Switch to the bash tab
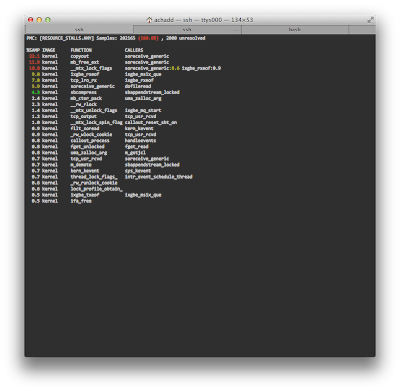Screen dimensions: 400x391 (x=295, y=30)
